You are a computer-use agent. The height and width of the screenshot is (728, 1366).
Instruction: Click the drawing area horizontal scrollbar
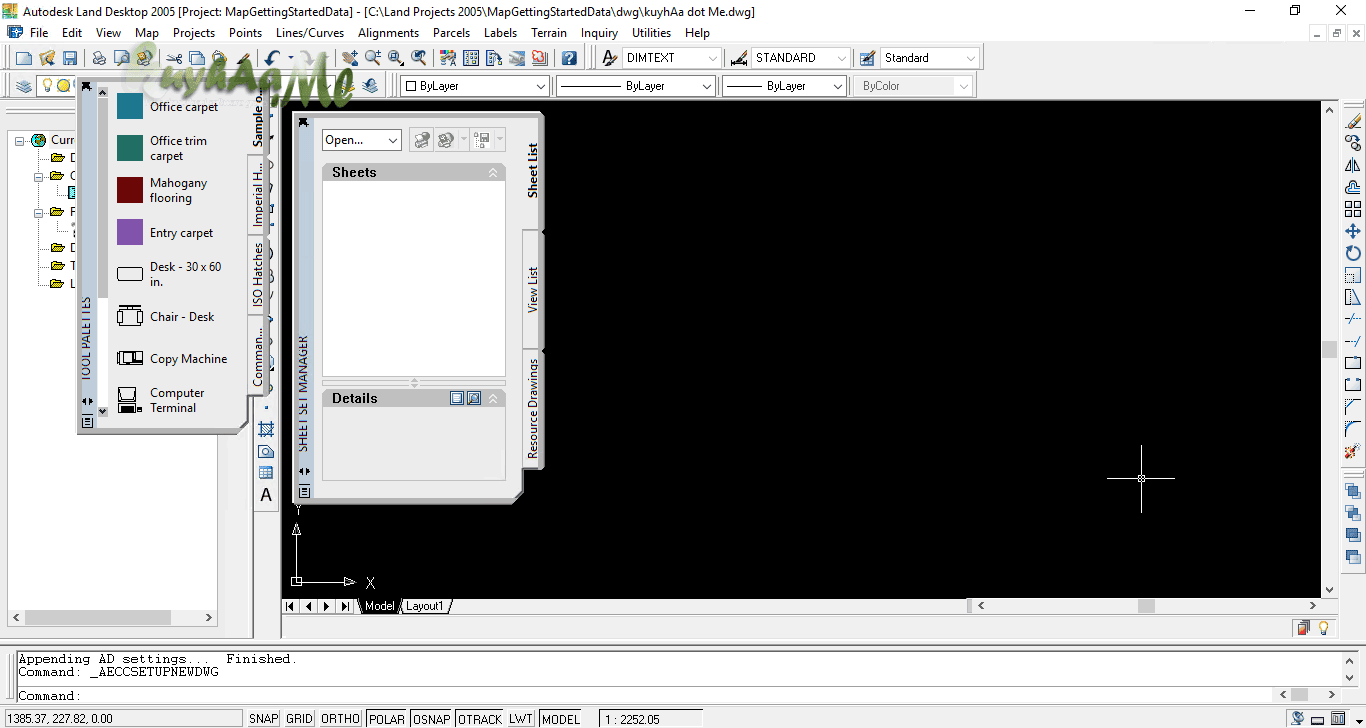[x=1146, y=606]
